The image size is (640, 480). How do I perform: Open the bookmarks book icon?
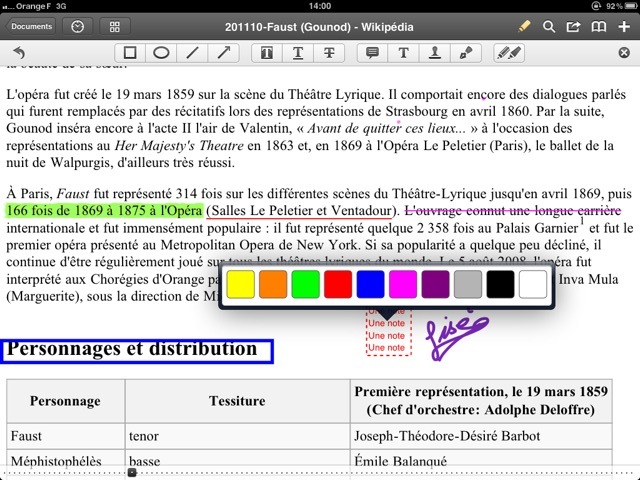click(599, 26)
